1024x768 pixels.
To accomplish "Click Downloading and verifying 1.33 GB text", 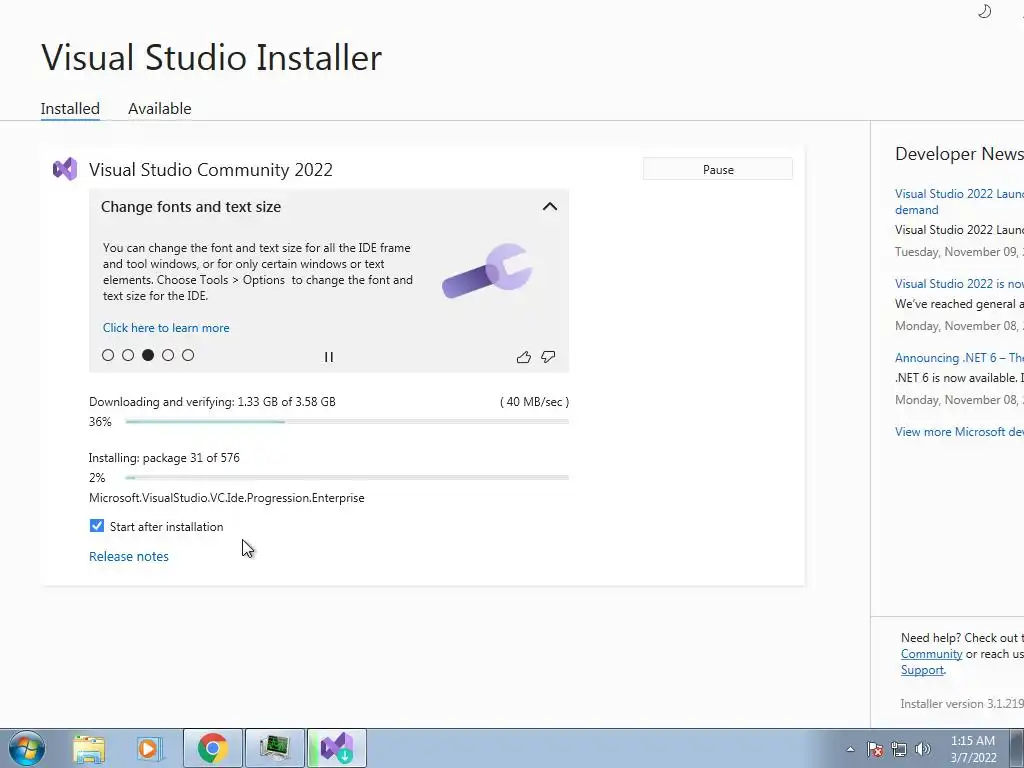I will point(212,402).
